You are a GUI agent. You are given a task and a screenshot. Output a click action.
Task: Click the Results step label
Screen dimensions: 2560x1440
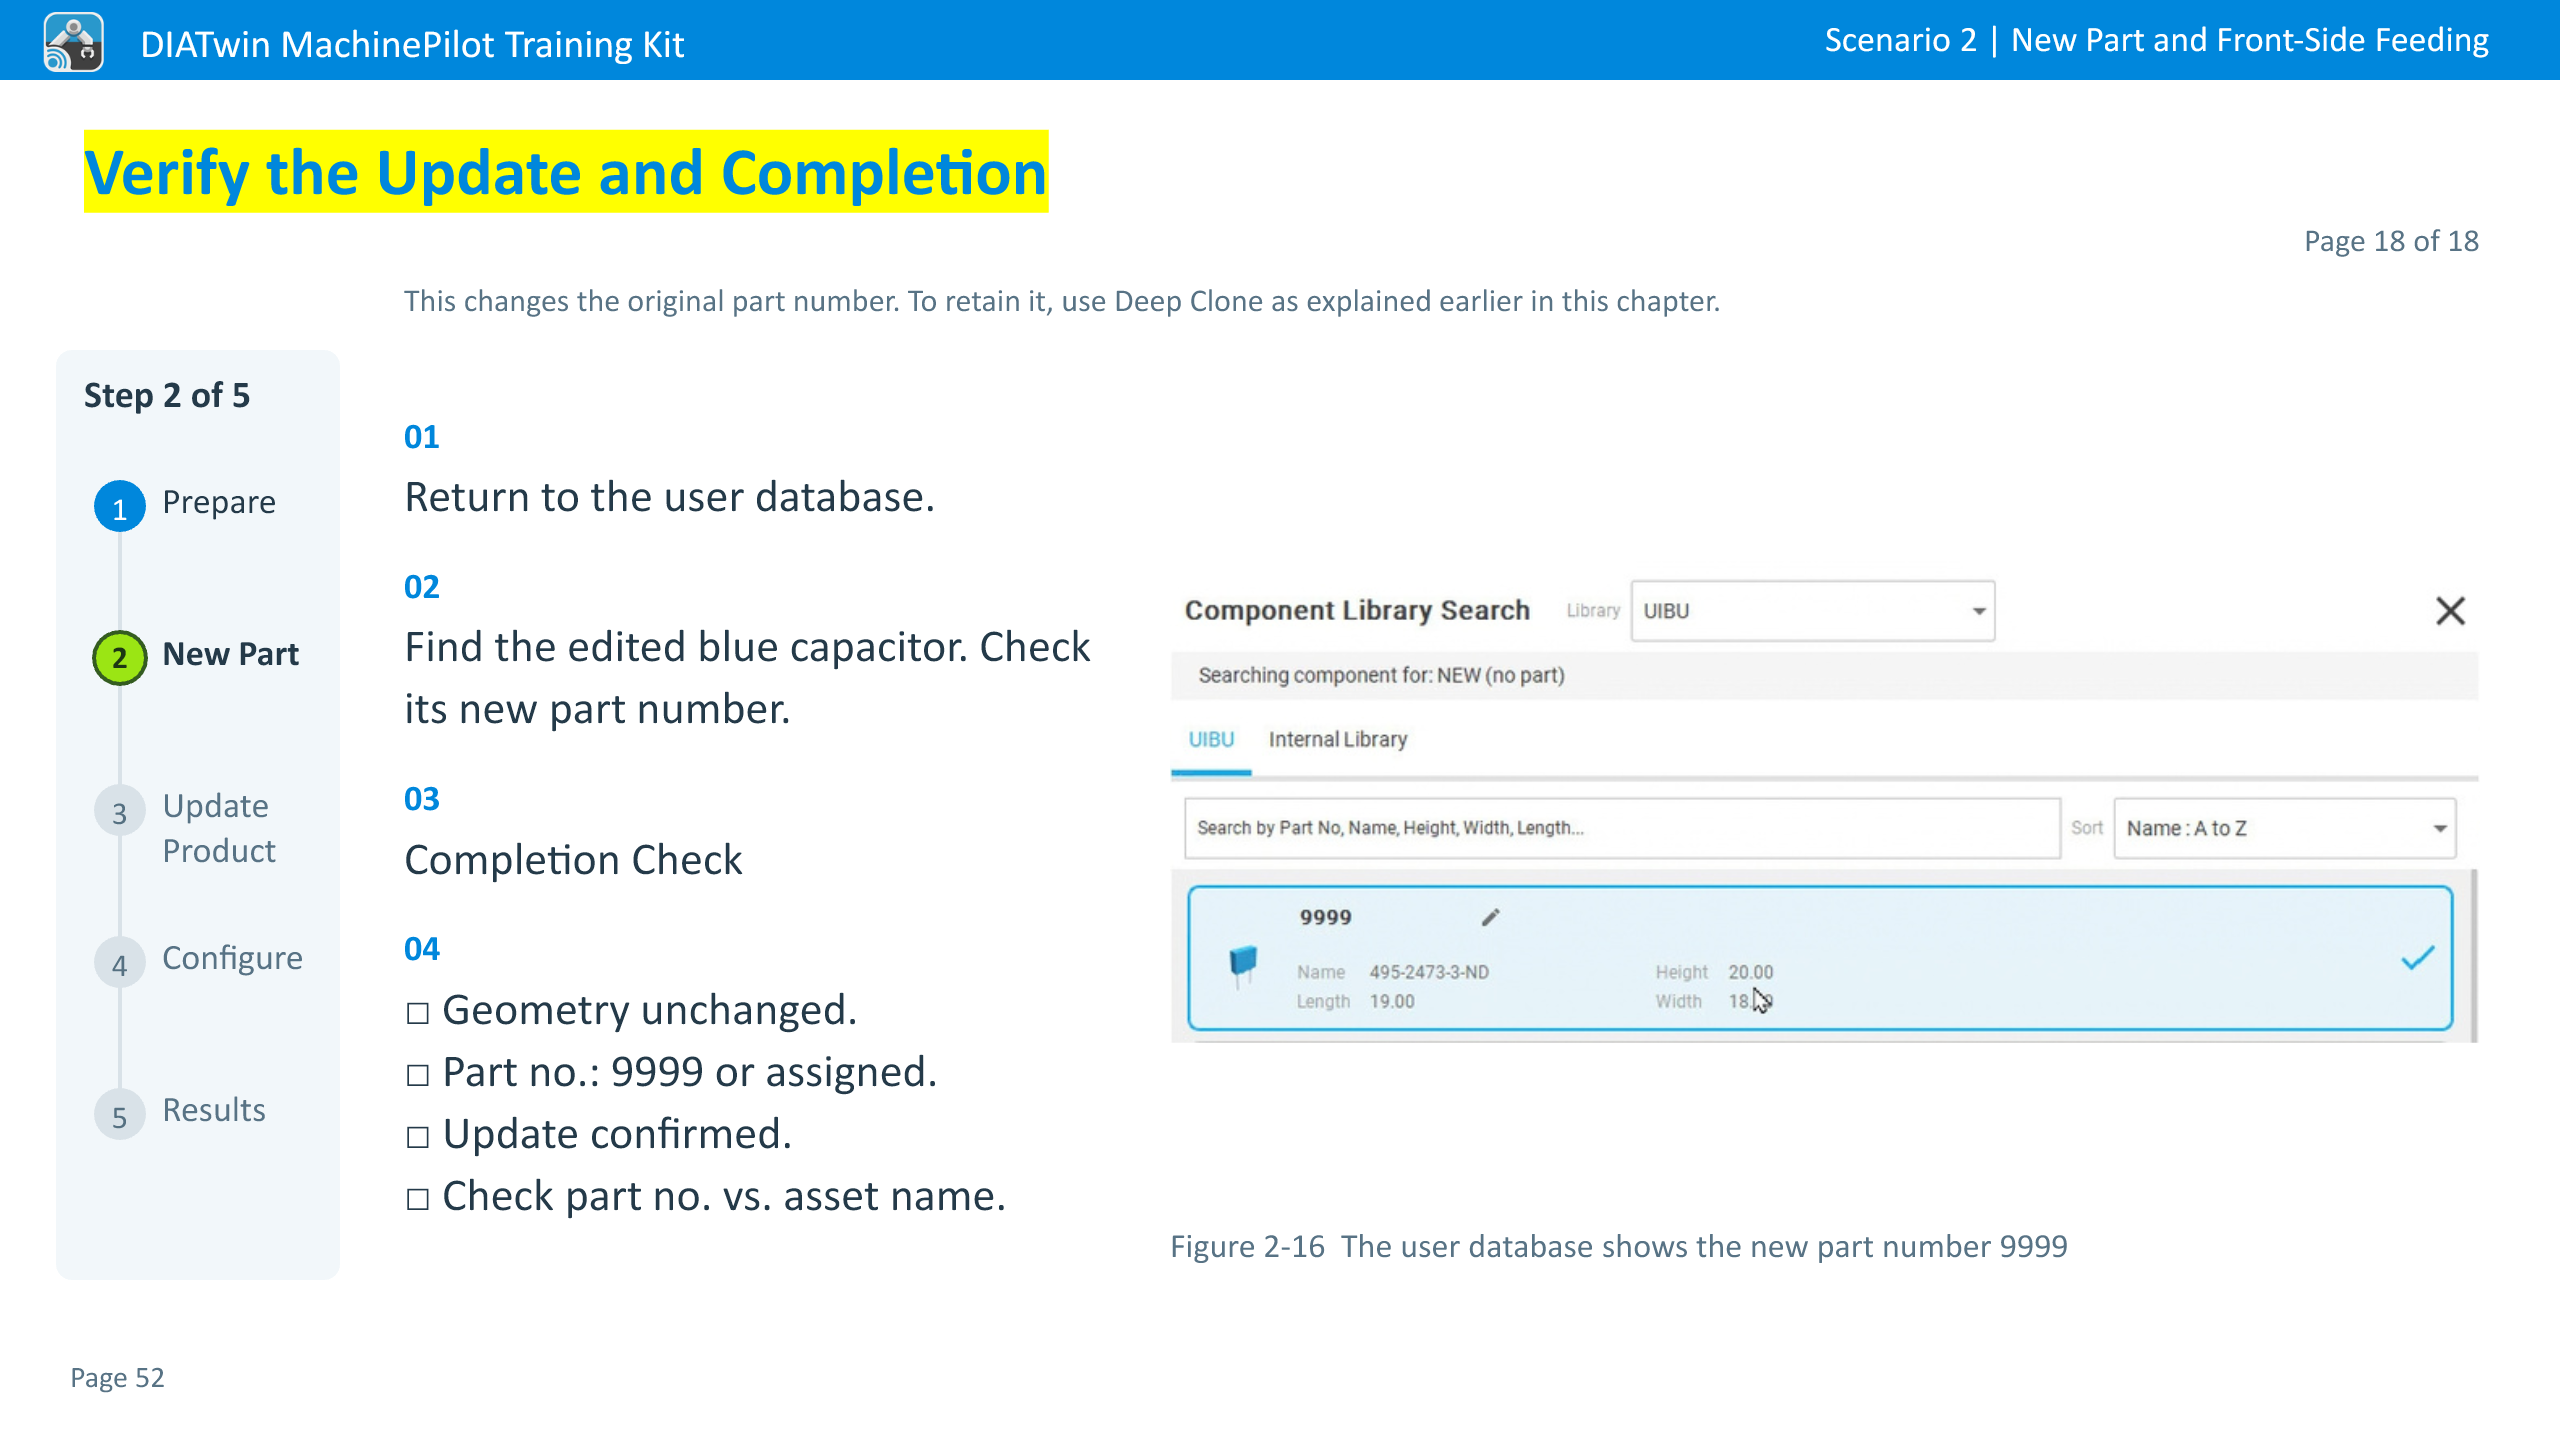tap(214, 1110)
